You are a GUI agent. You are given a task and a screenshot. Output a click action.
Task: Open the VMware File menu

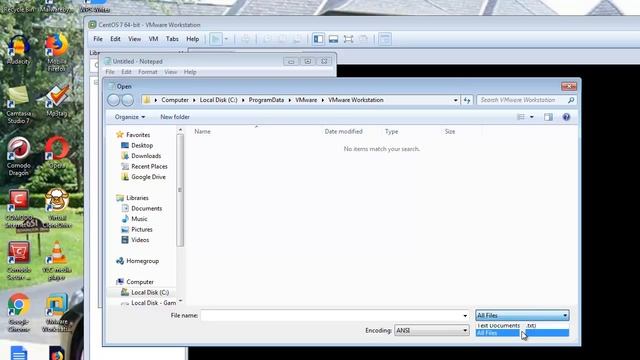coord(98,39)
